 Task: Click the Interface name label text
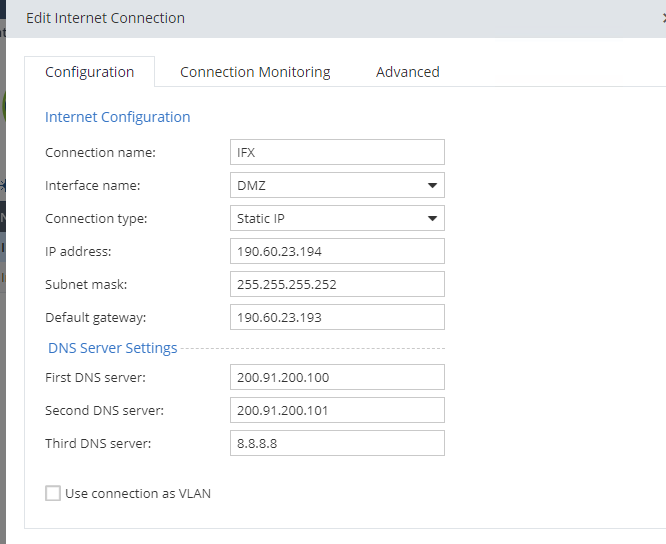coord(93,185)
